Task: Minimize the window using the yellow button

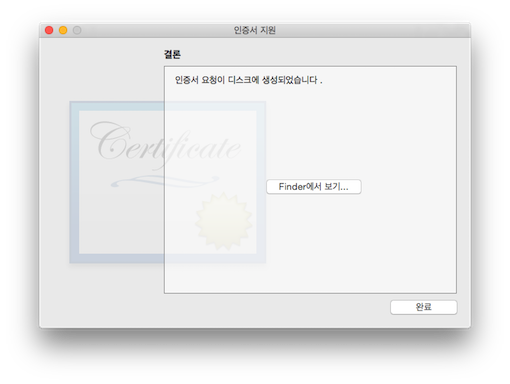Action: (63, 30)
